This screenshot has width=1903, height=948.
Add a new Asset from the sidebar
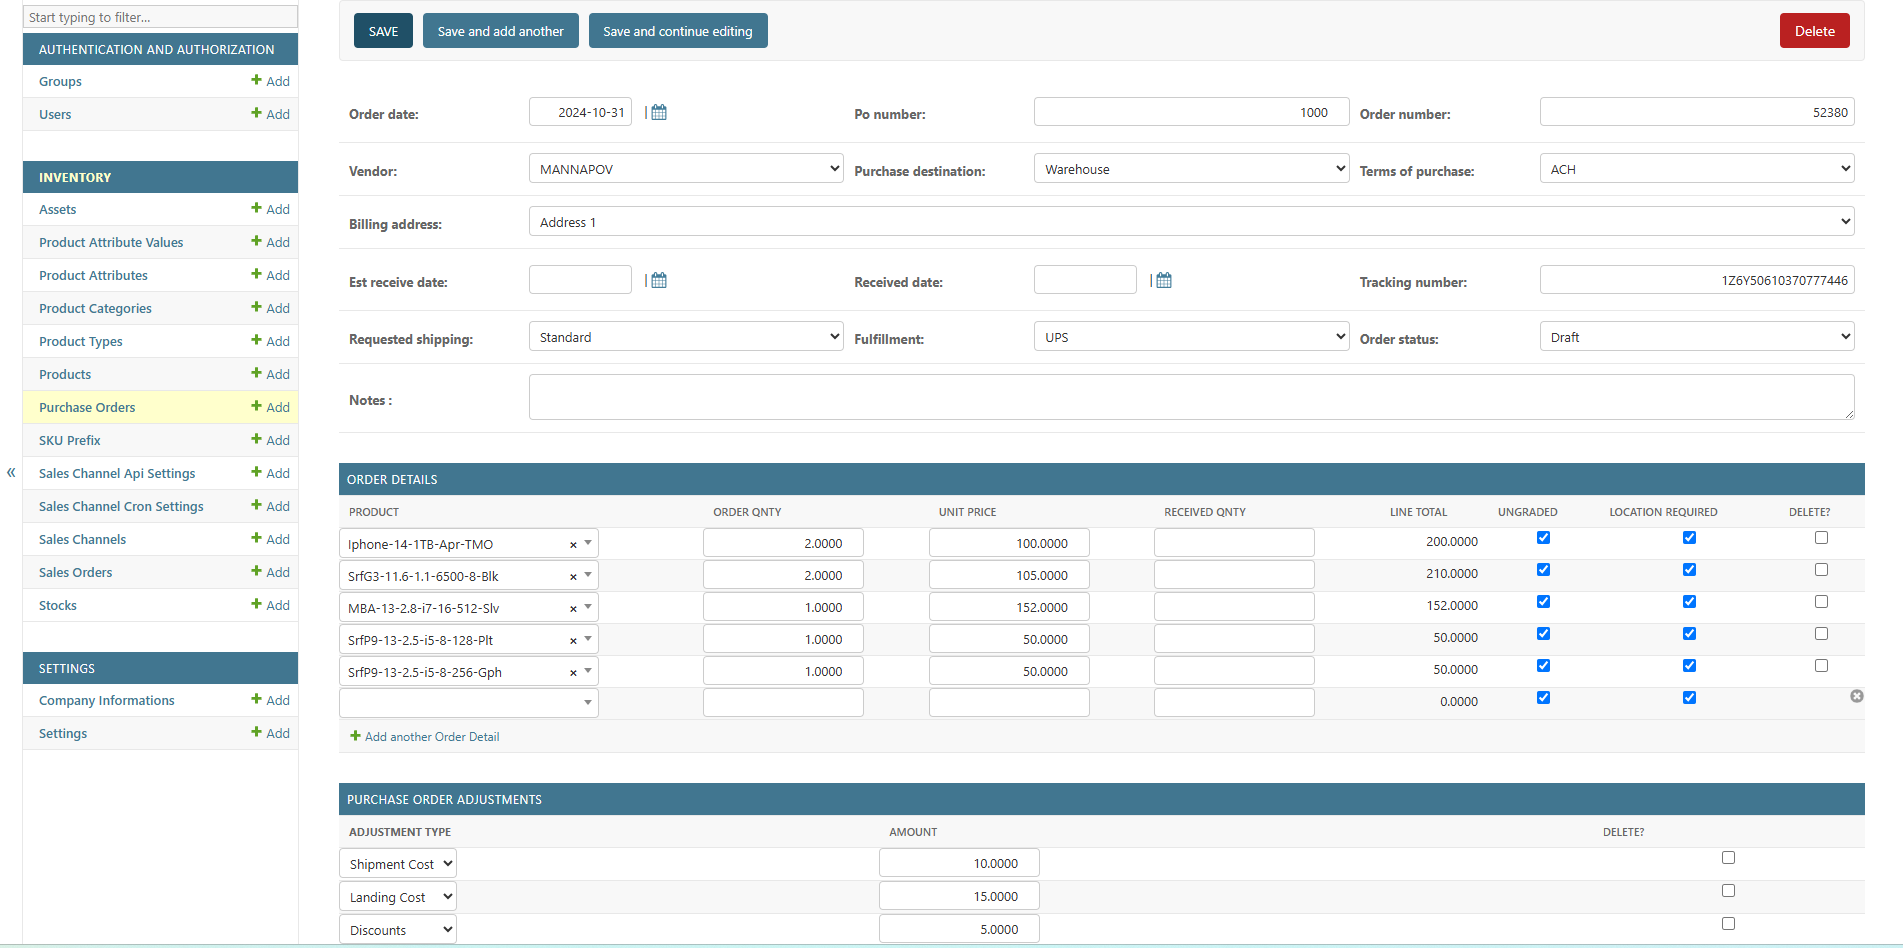pyautogui.click(x=270, y=209)
